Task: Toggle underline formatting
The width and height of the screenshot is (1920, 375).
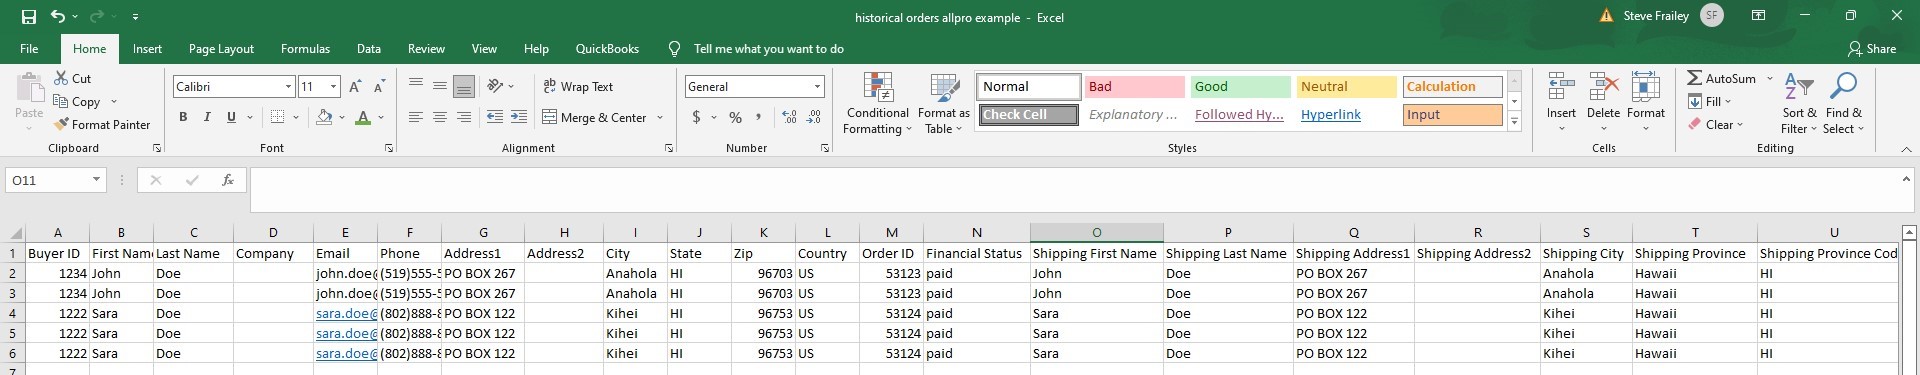Action: [x=231, y=117]
